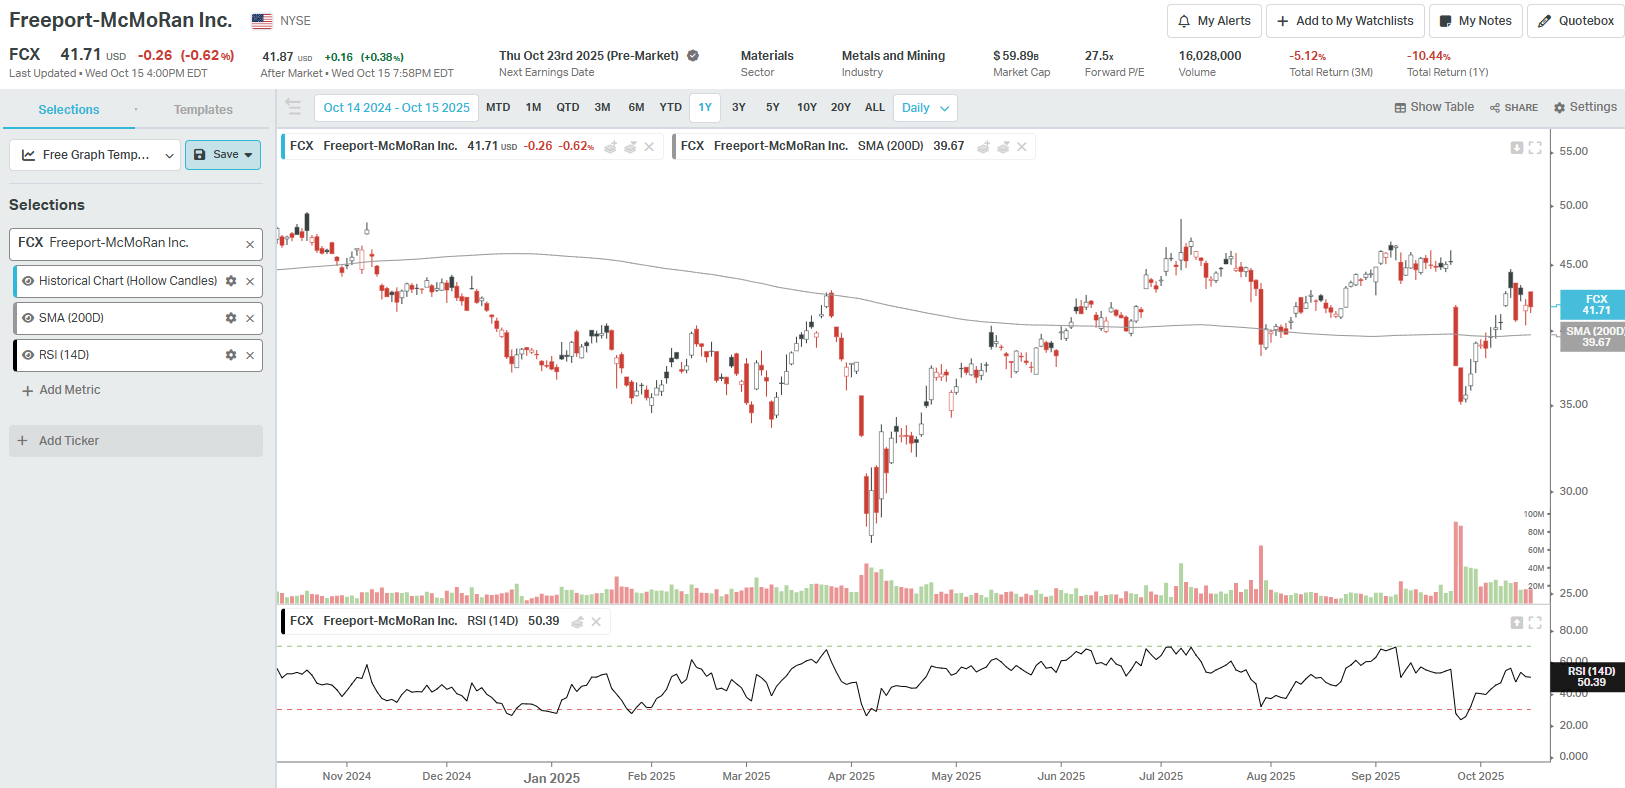Close the RSI (14D) legend chip
The image size is (1625, 788).
tap(596, 622)
